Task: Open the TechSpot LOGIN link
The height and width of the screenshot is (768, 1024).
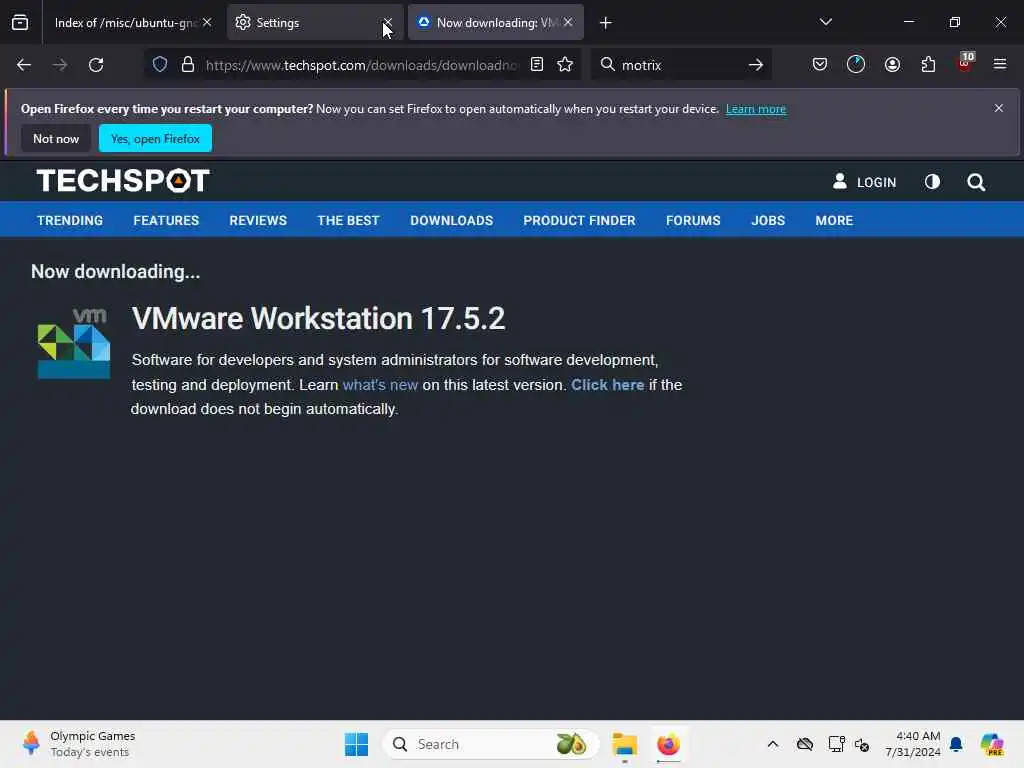Action: click(864, 182)
